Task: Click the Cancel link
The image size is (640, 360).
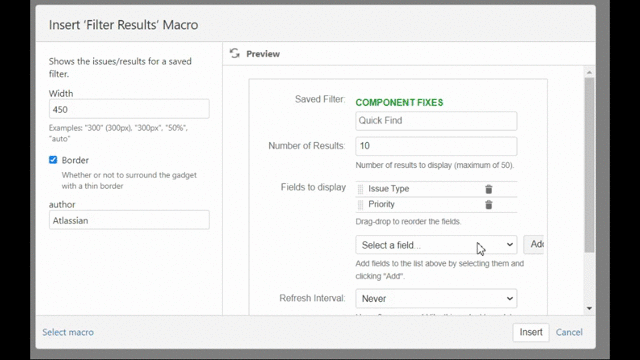Action: pos(569,332)
